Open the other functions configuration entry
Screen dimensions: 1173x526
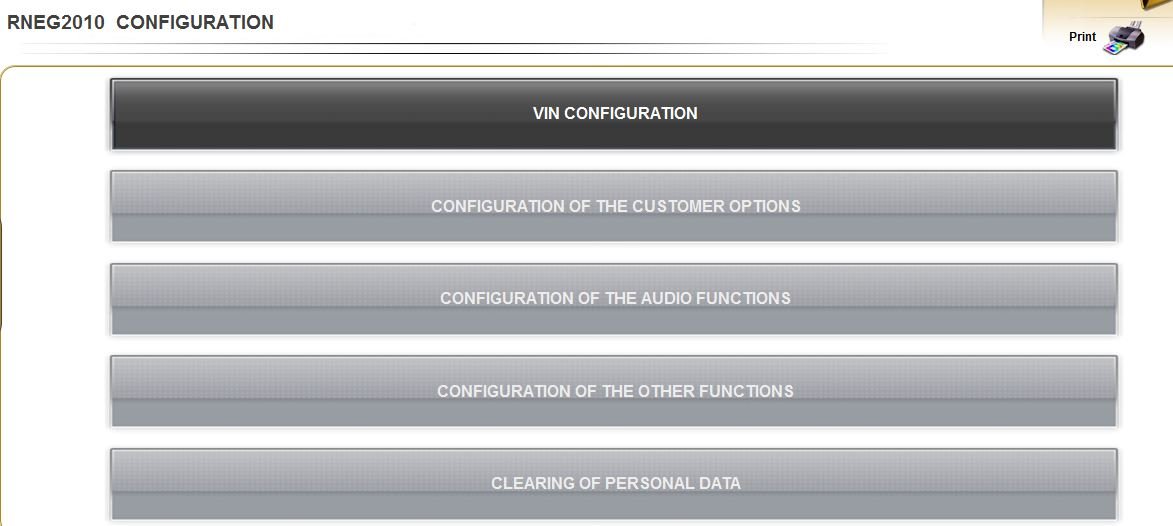[x=614, y=391]
